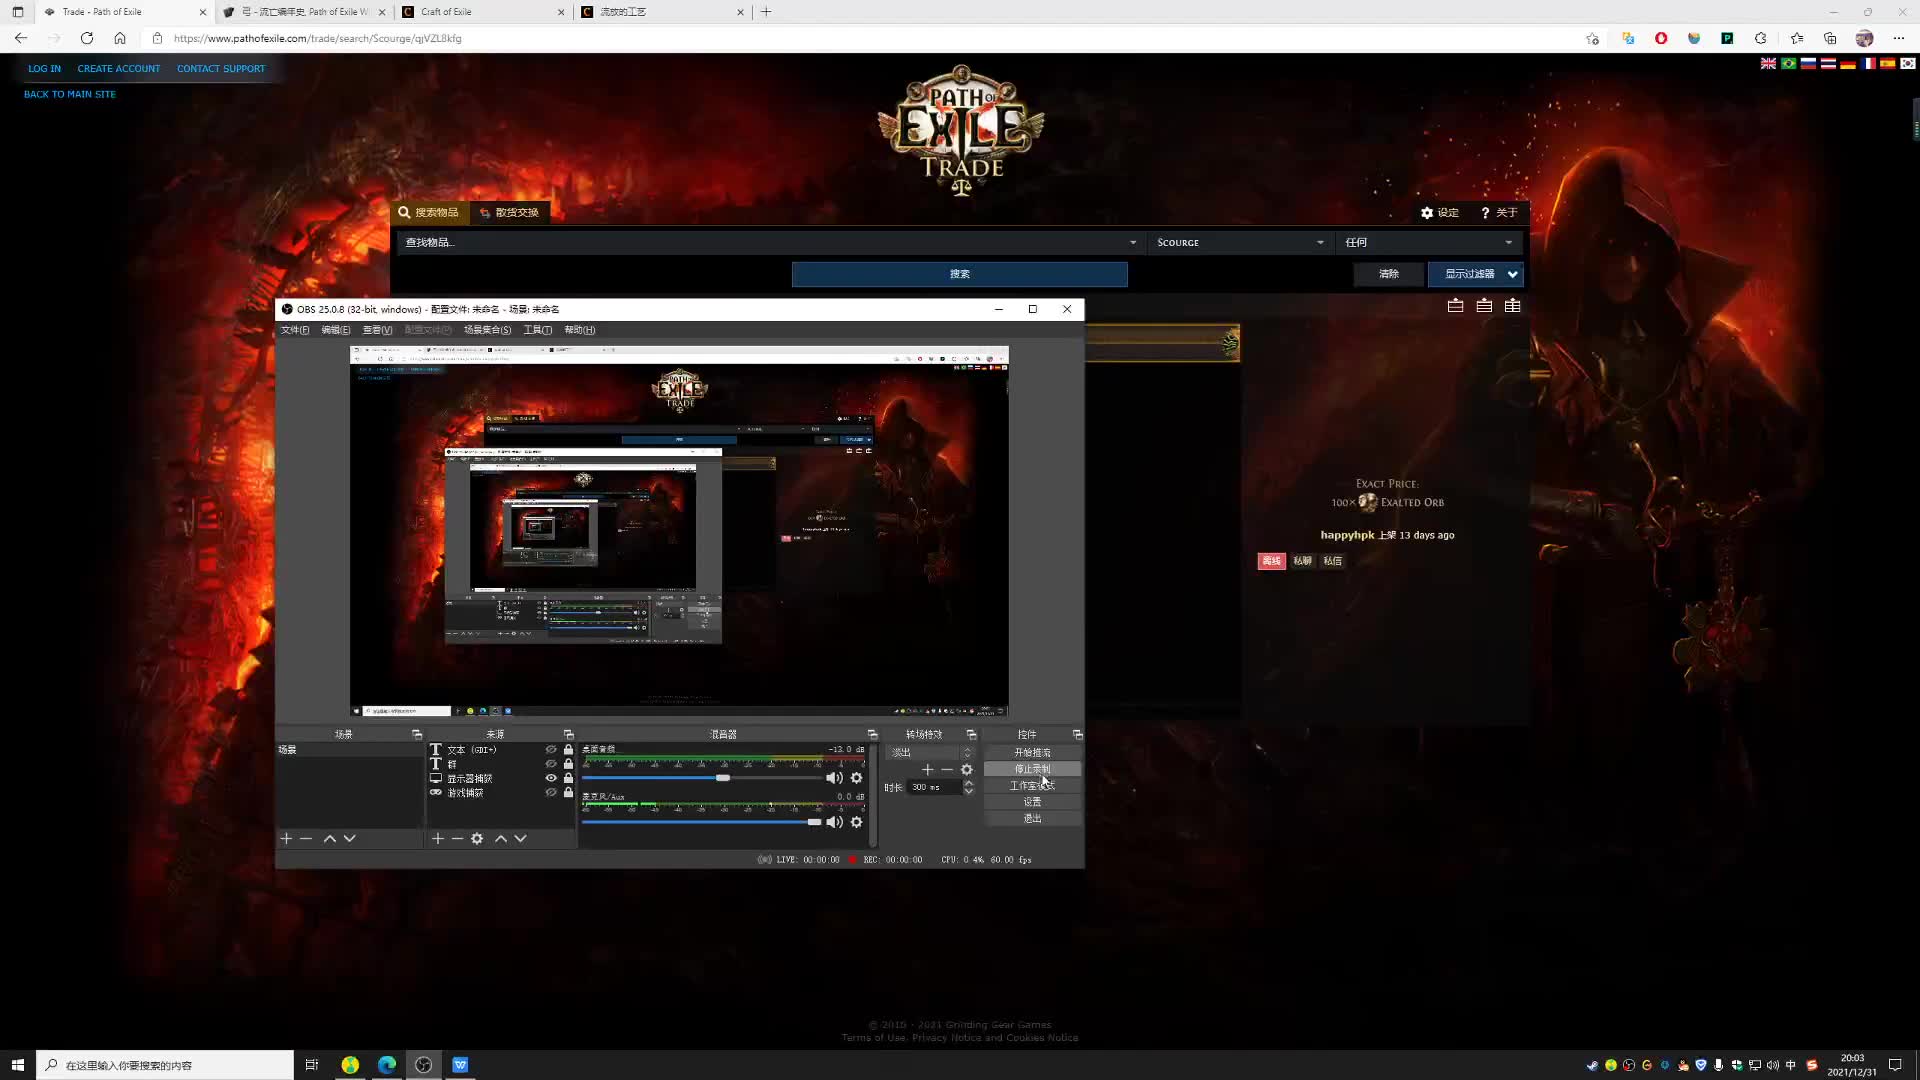
Task: Open OBS 查看(V) menu
Action: pyautogui.click(x=377, y=330)
